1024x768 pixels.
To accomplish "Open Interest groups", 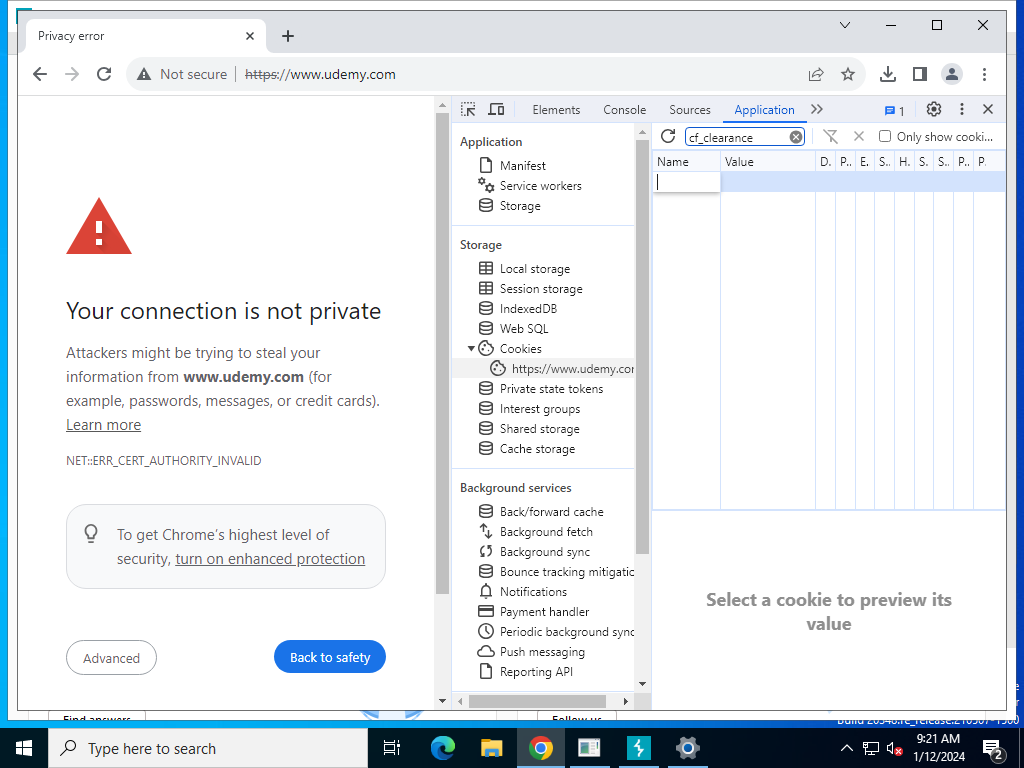I will point(539,409).
